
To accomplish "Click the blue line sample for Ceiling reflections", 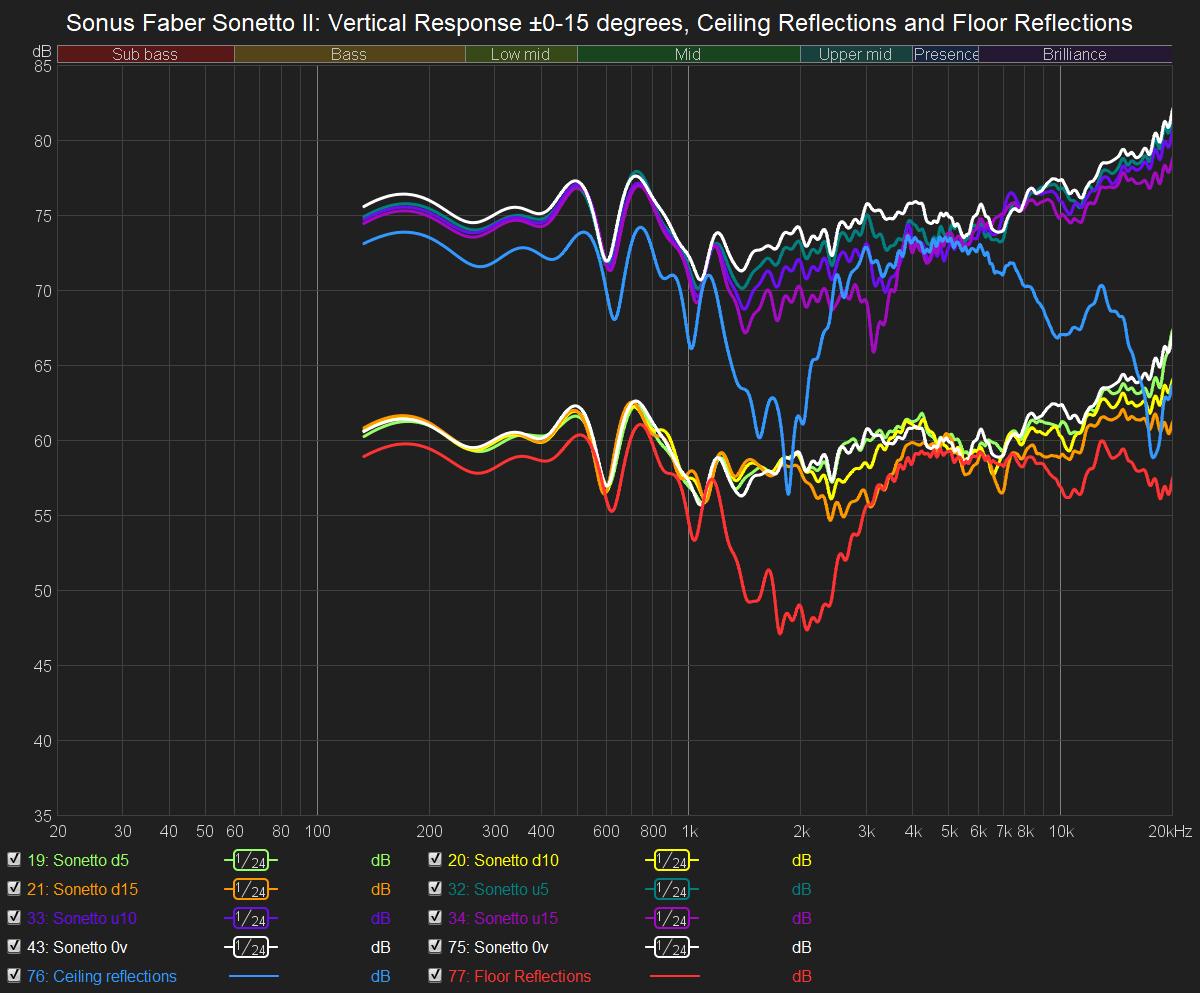I will (254, 976).
